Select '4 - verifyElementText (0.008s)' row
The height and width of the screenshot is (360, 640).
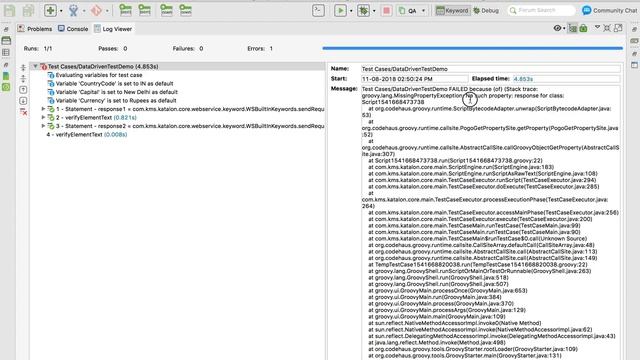coord(87,135)
